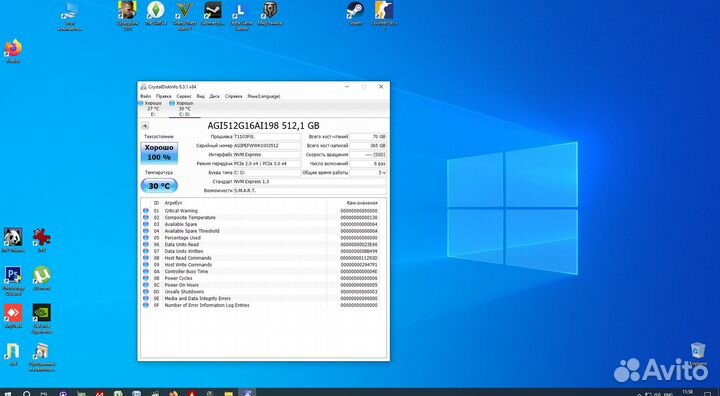
Task: Select the Photoshop CS6 desktop shortcut
Action: pos(13,281)
